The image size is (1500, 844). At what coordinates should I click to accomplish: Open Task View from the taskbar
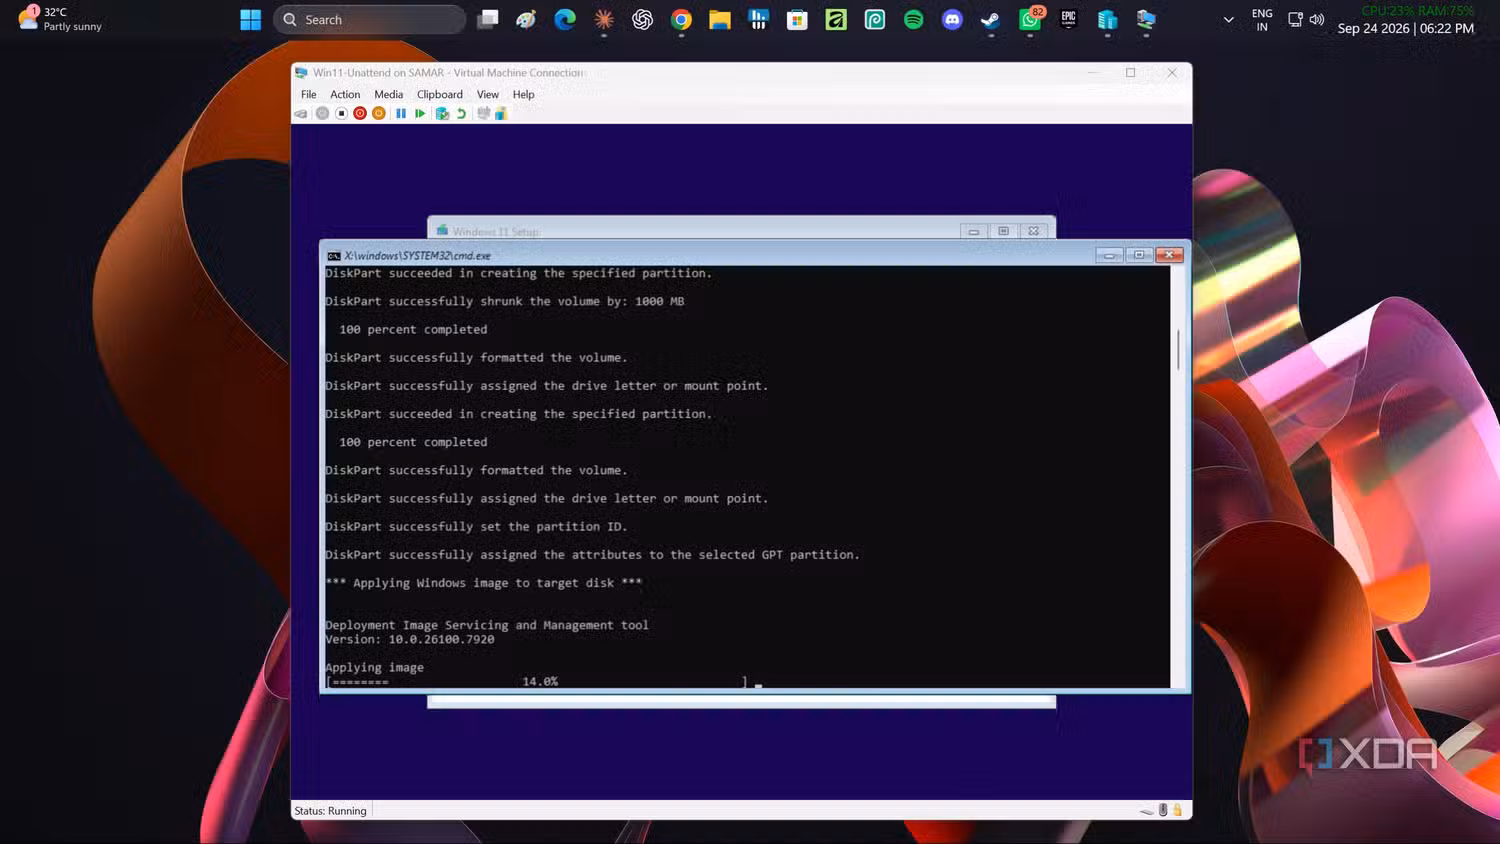488,20
